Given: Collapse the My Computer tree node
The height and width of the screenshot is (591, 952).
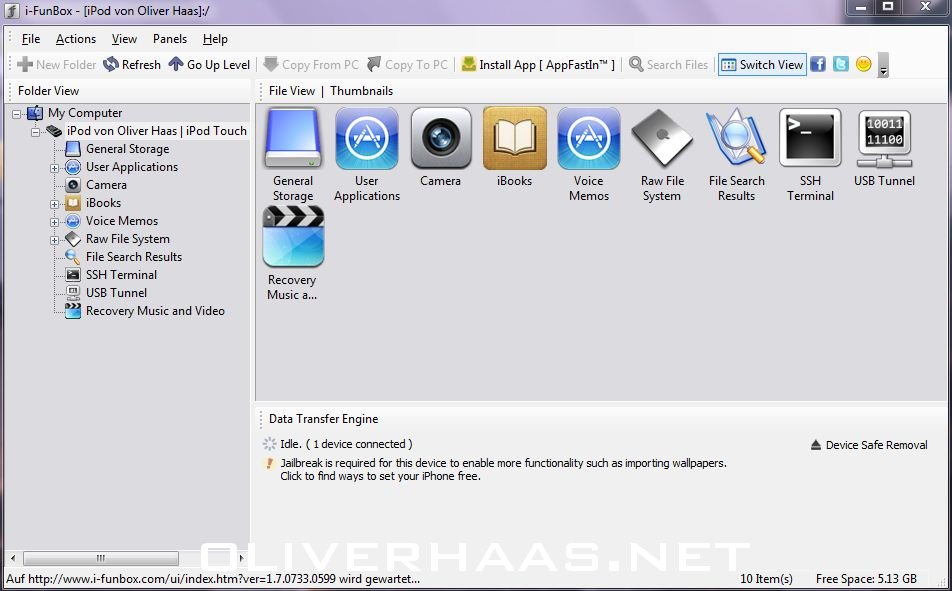Looking at the screenshot, I should pyautogui.click(x=17, y=114).
